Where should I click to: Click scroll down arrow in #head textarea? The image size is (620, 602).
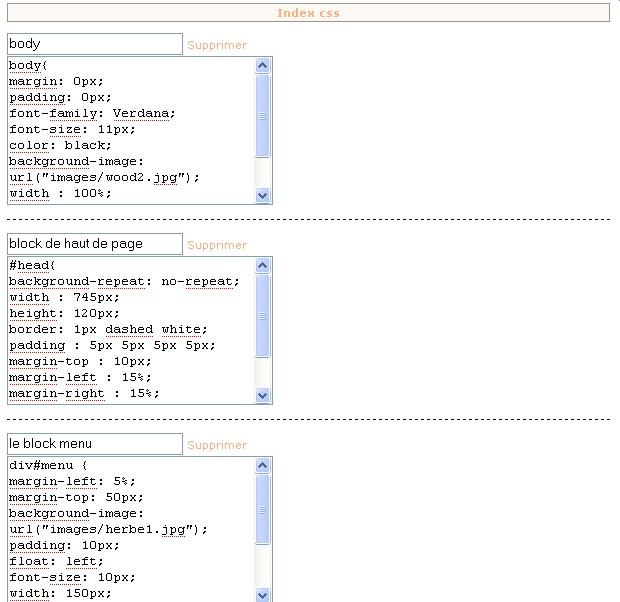263,395
